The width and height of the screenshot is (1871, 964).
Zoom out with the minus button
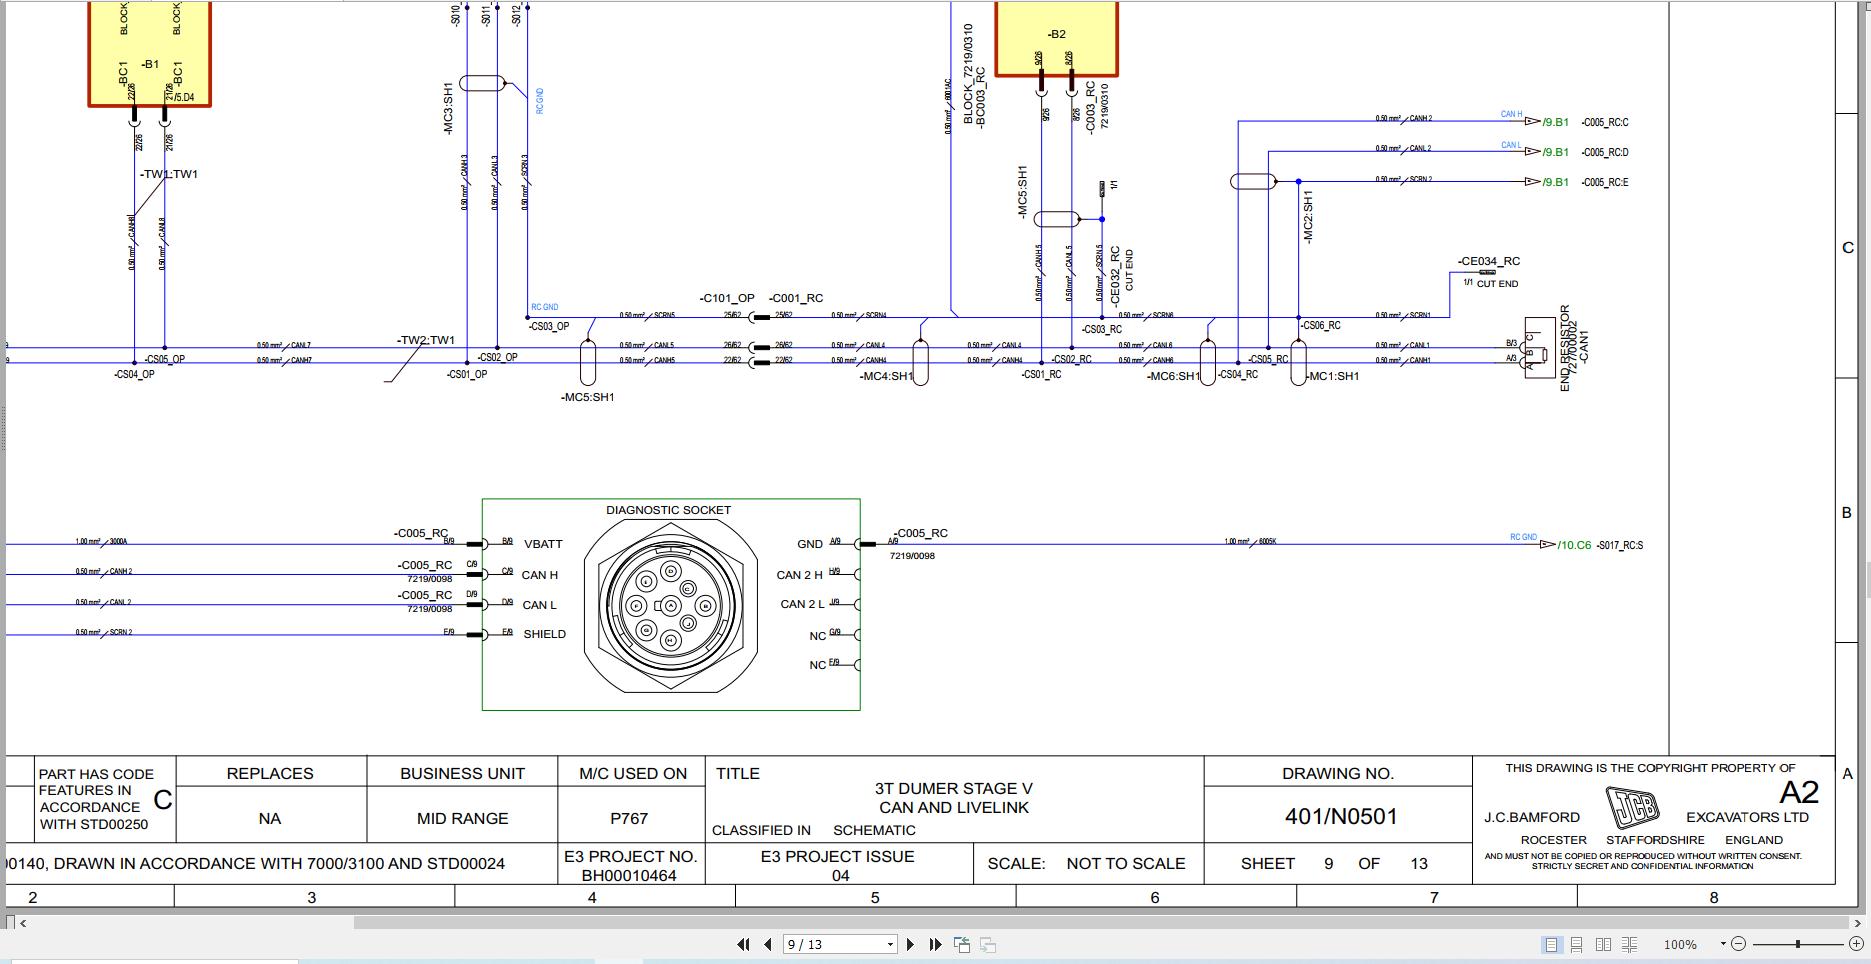(1738, 944)
